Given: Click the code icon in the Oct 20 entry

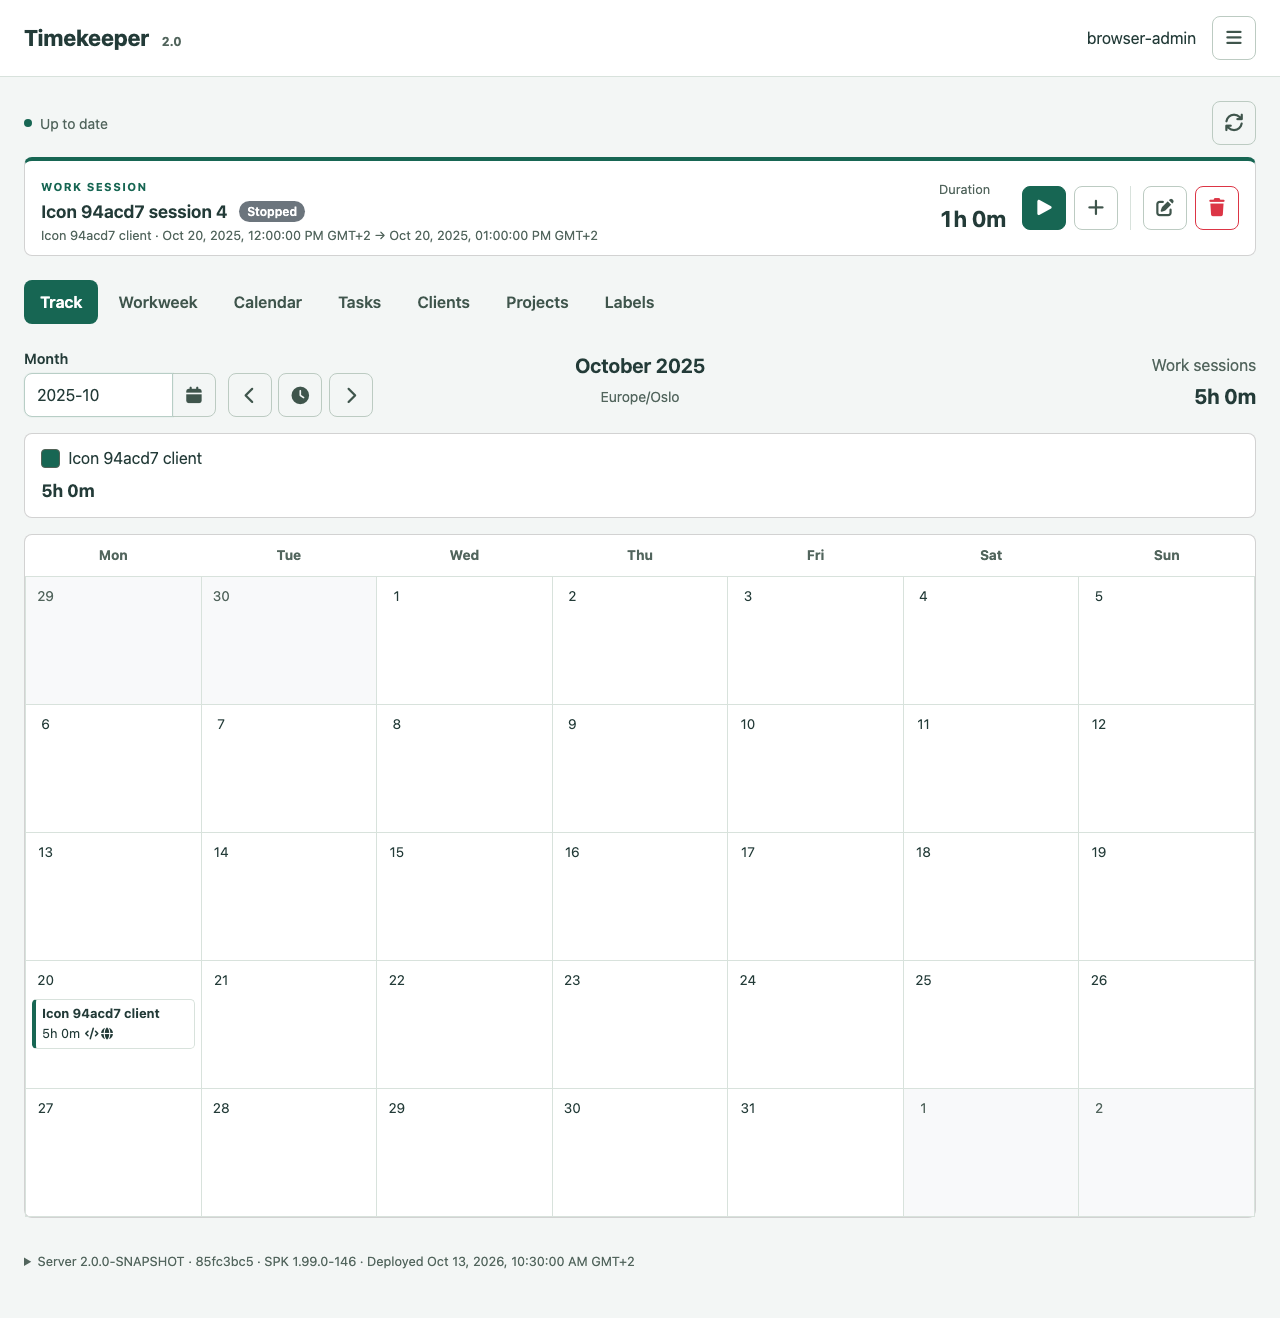Looking at the screenshot, I should click(x=91, y=1034).
